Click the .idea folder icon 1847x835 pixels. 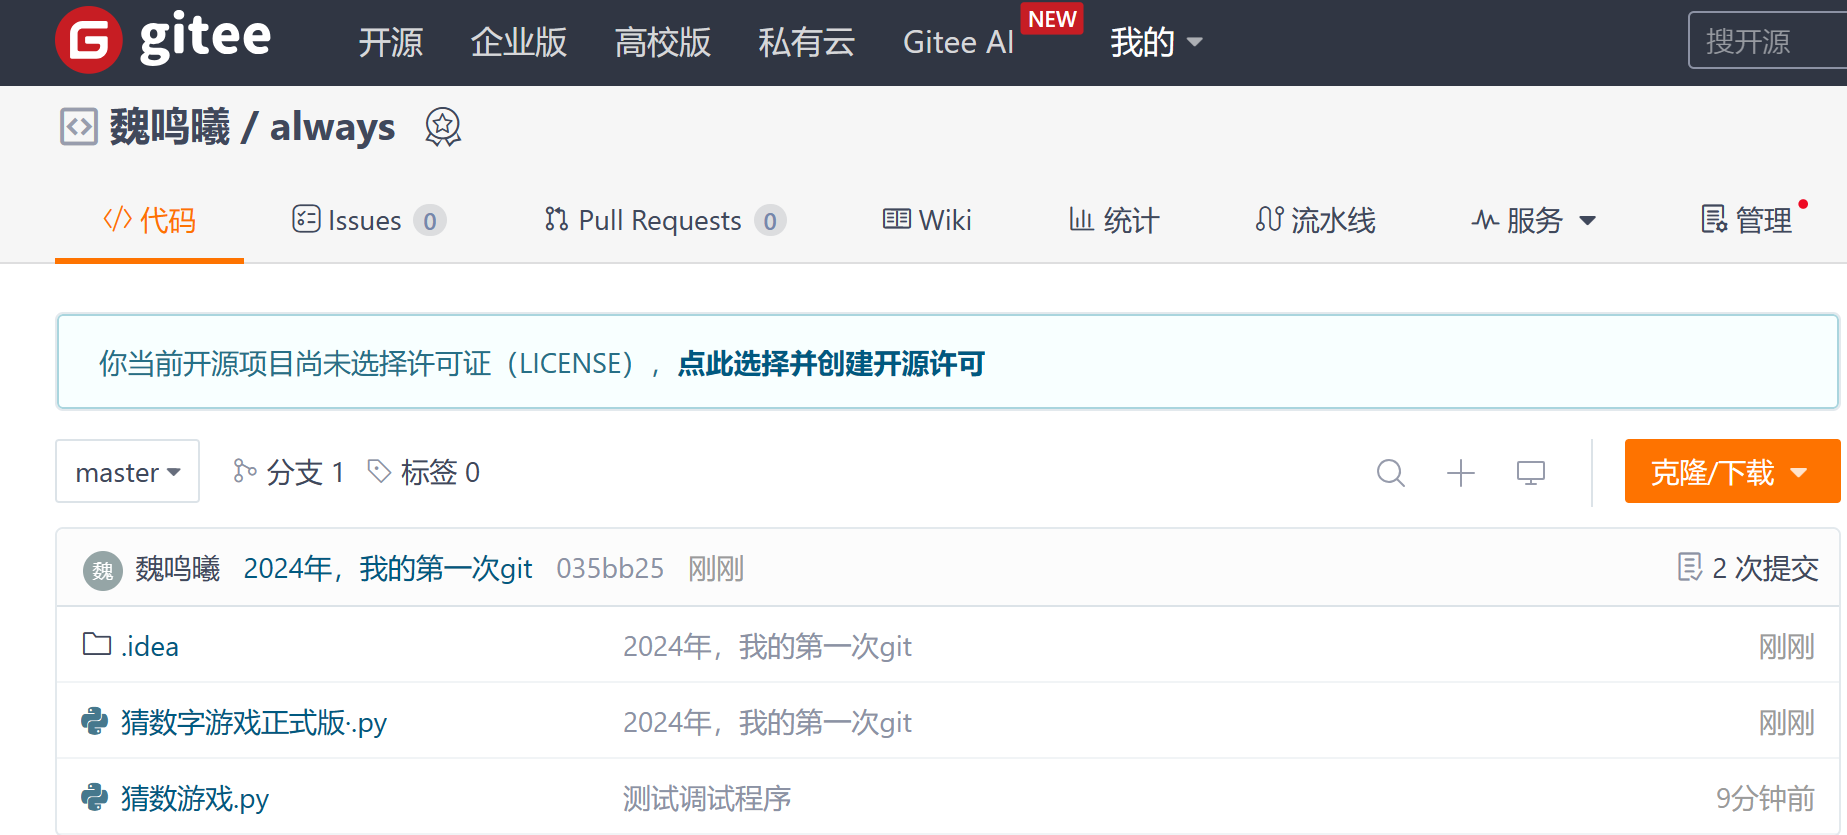[97, 644]
